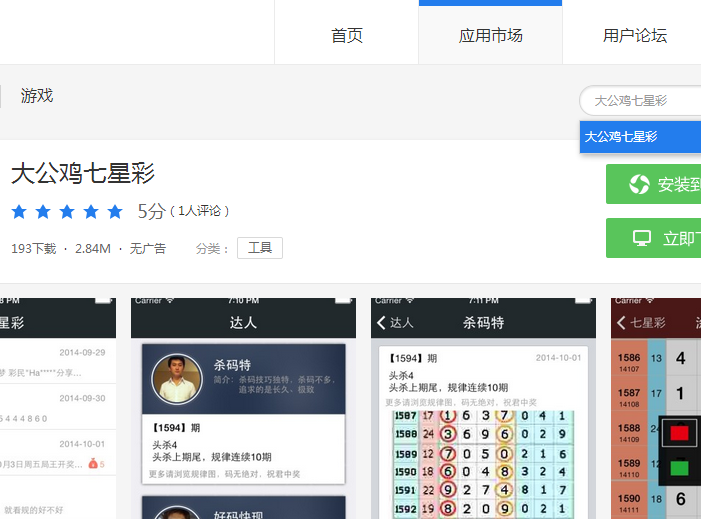Click the fifth rating star
The image size is (701, 519).
point(115,211)
